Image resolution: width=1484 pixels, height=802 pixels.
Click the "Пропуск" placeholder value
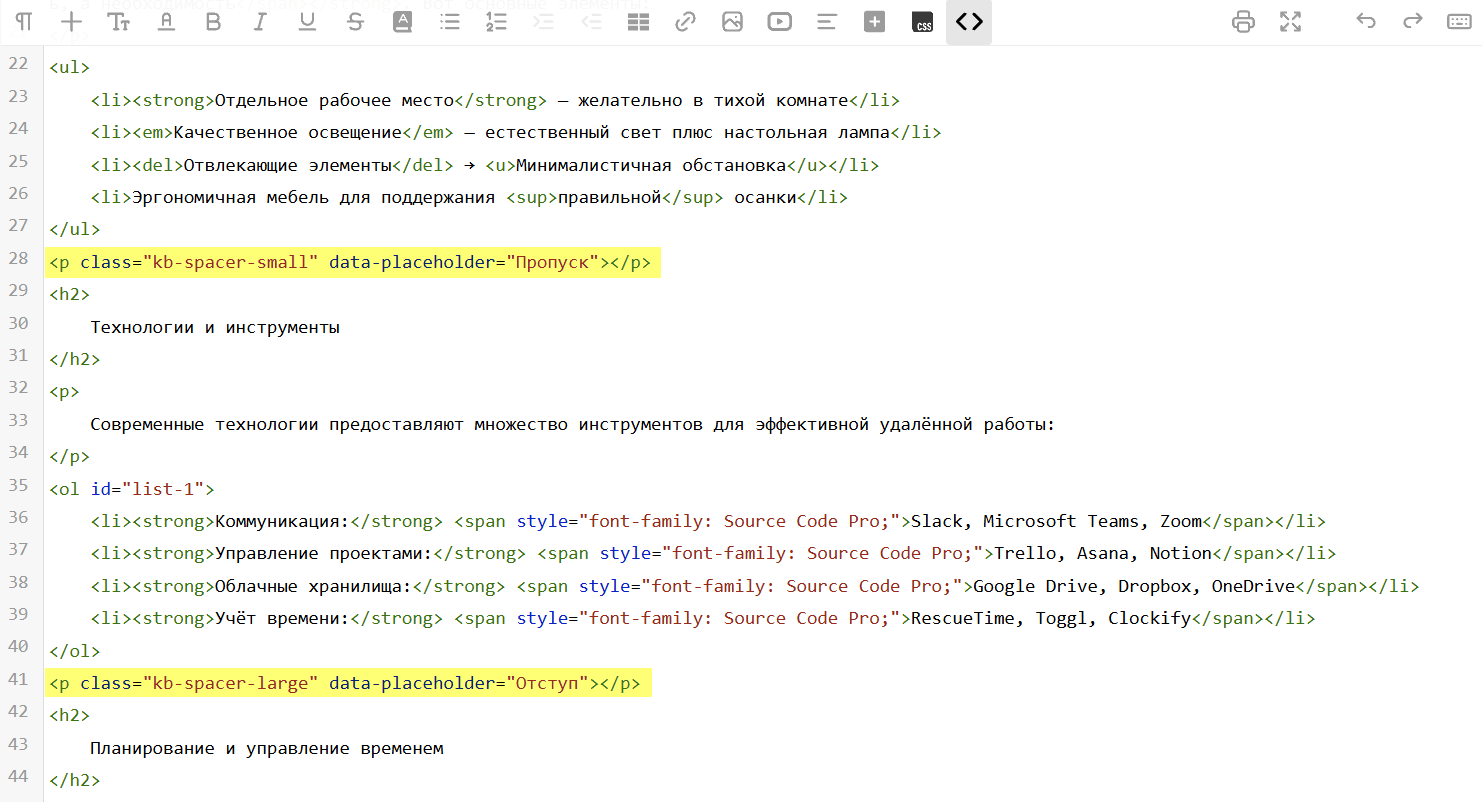552,263
